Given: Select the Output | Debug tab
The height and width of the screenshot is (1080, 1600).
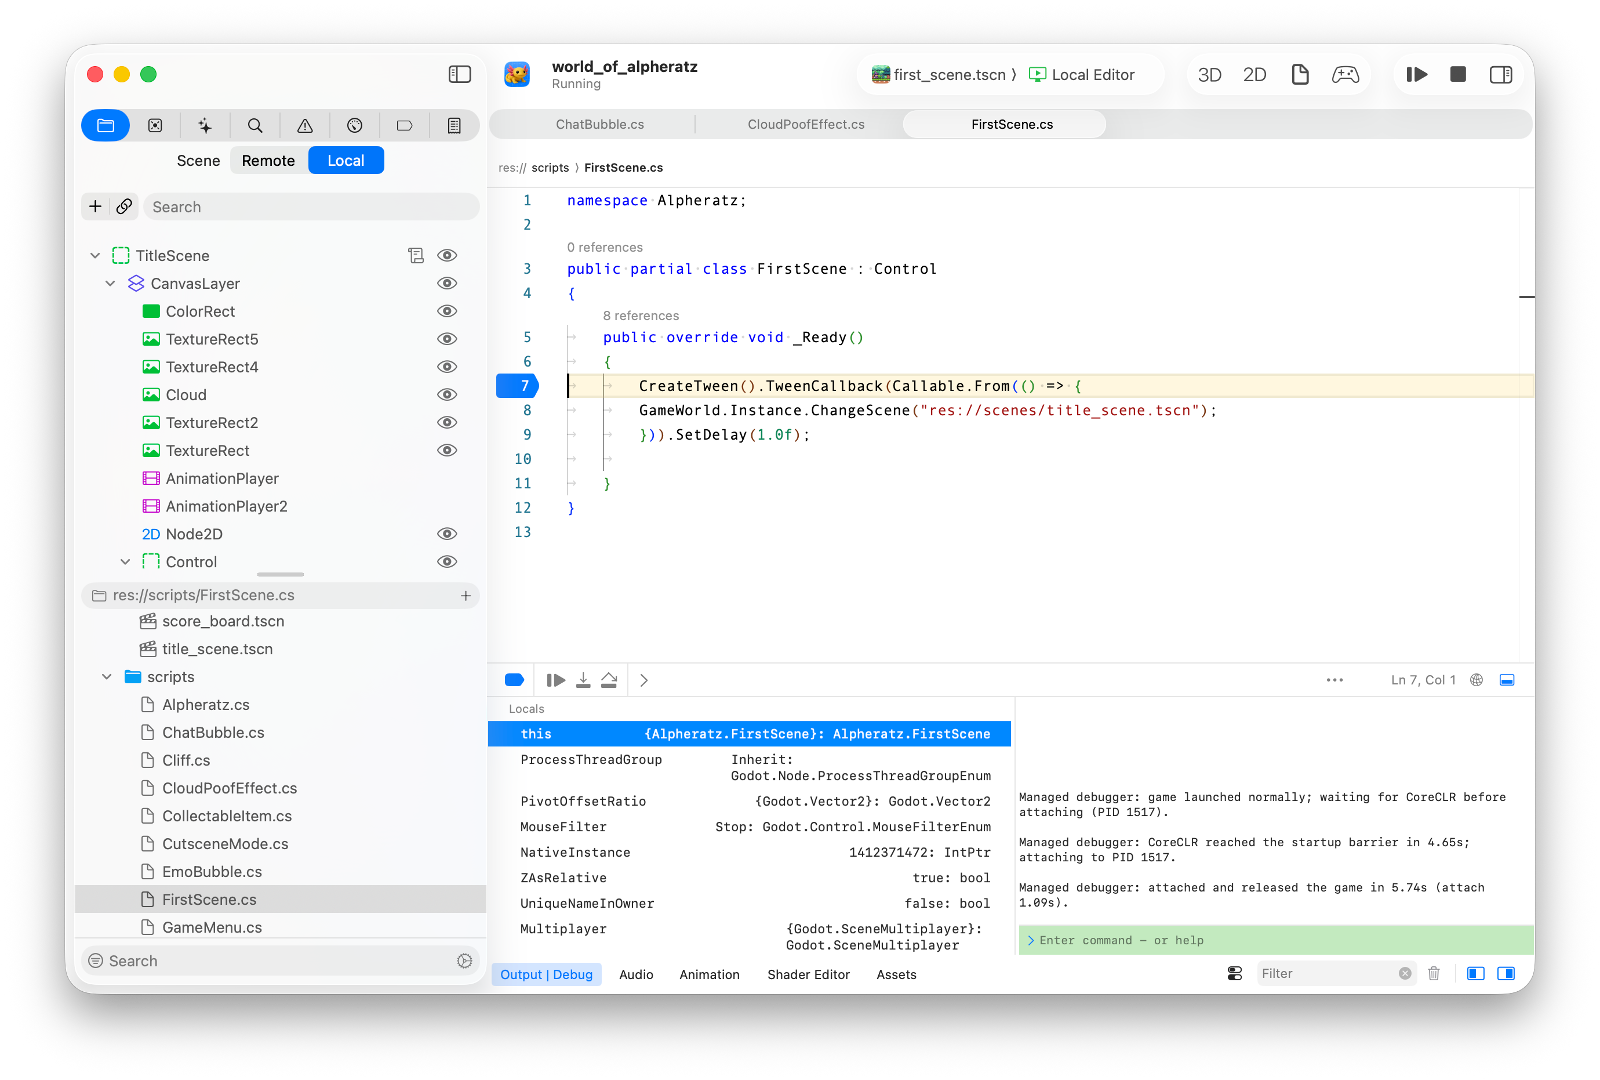Looking at the screenshot, I should 547,975.
